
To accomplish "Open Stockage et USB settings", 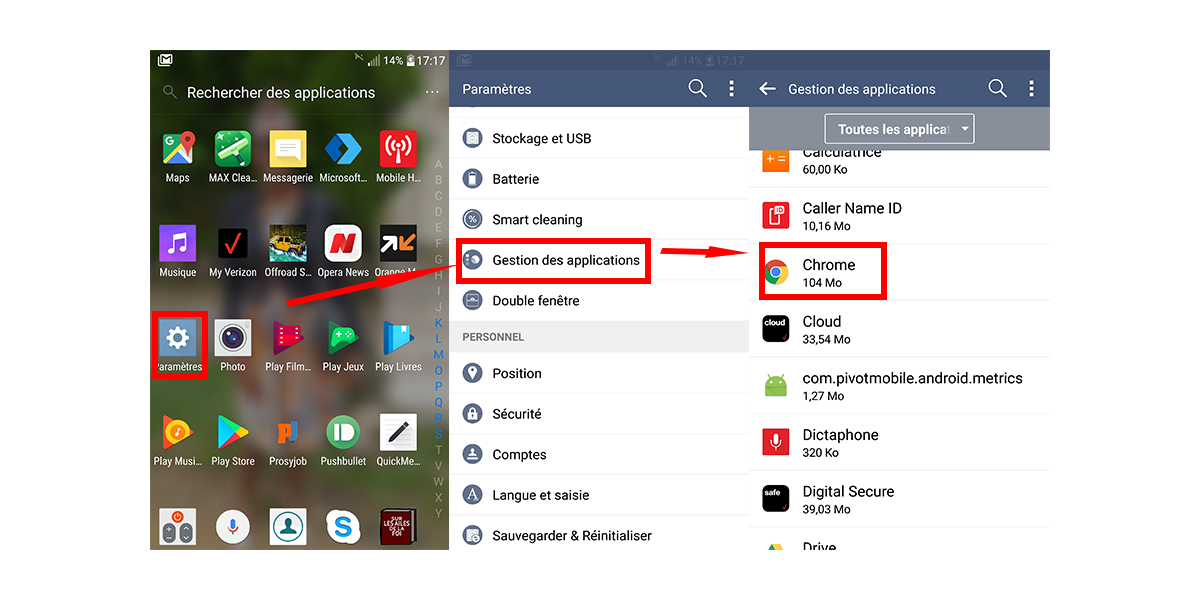I will tap(599, 138).
